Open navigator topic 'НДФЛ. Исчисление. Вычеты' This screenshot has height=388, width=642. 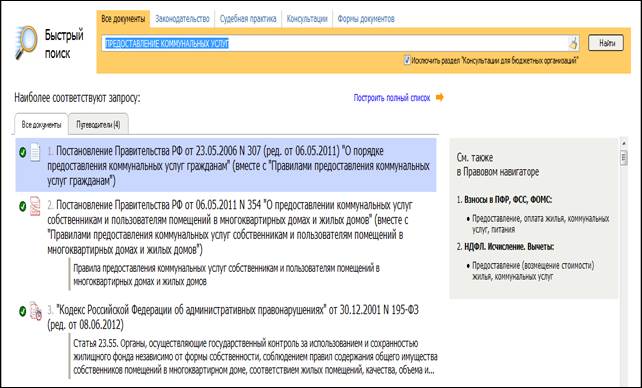tap(509, 247)
